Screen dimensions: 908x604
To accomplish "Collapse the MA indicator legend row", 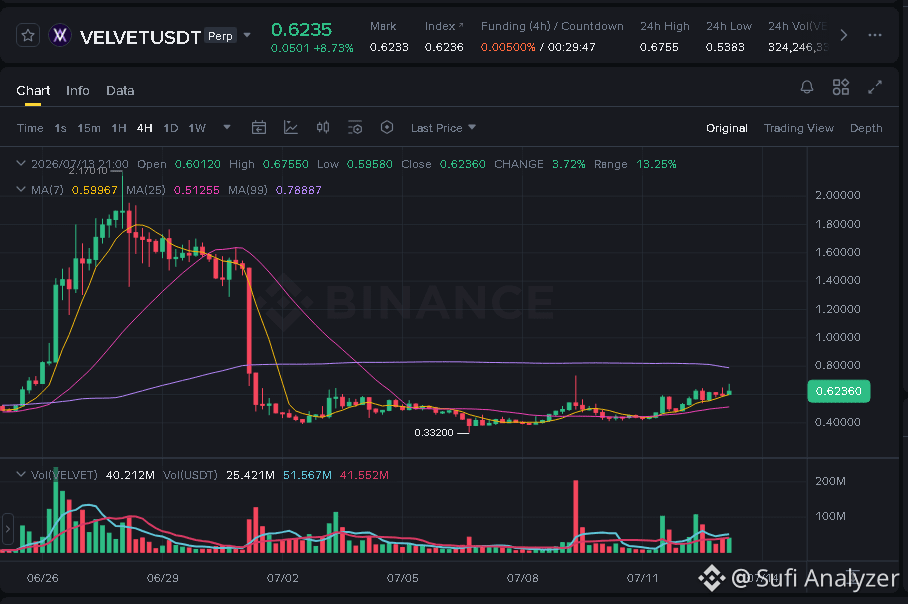I will 21,189.
